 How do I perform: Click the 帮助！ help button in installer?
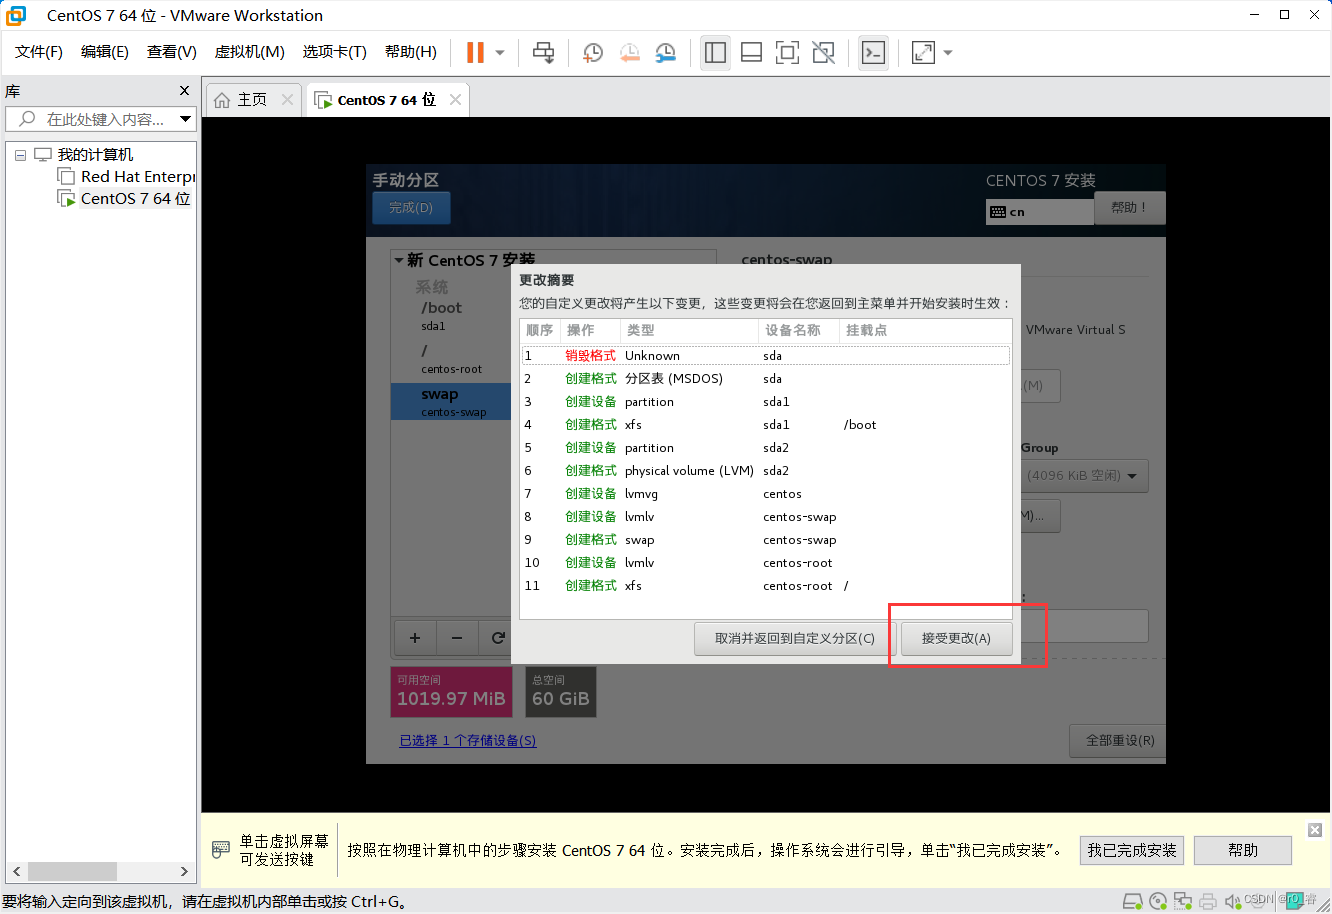1129,208
